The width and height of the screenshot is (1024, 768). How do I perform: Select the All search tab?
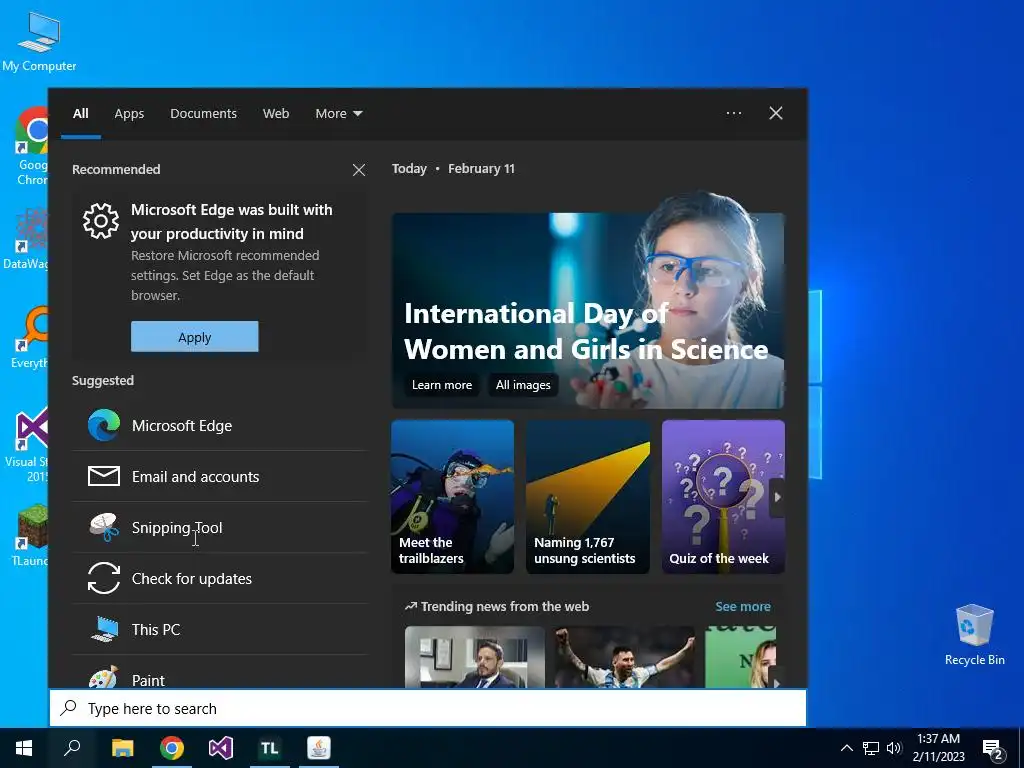(81, 114)
